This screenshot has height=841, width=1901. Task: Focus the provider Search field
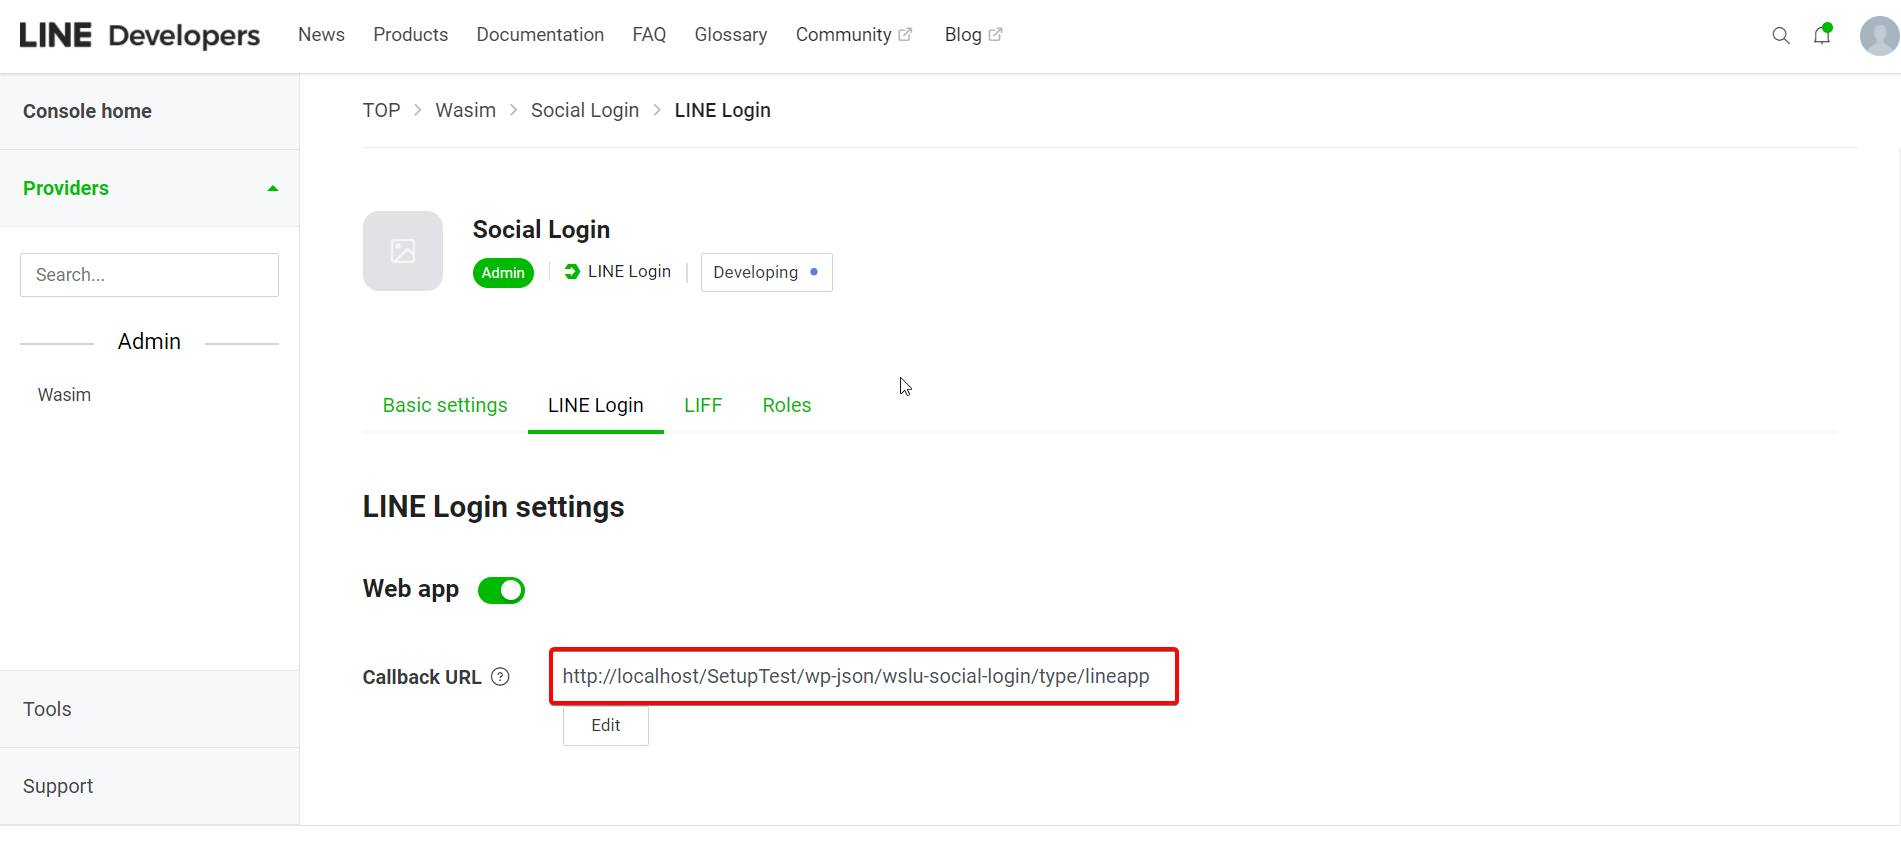(x=149, y=275)
